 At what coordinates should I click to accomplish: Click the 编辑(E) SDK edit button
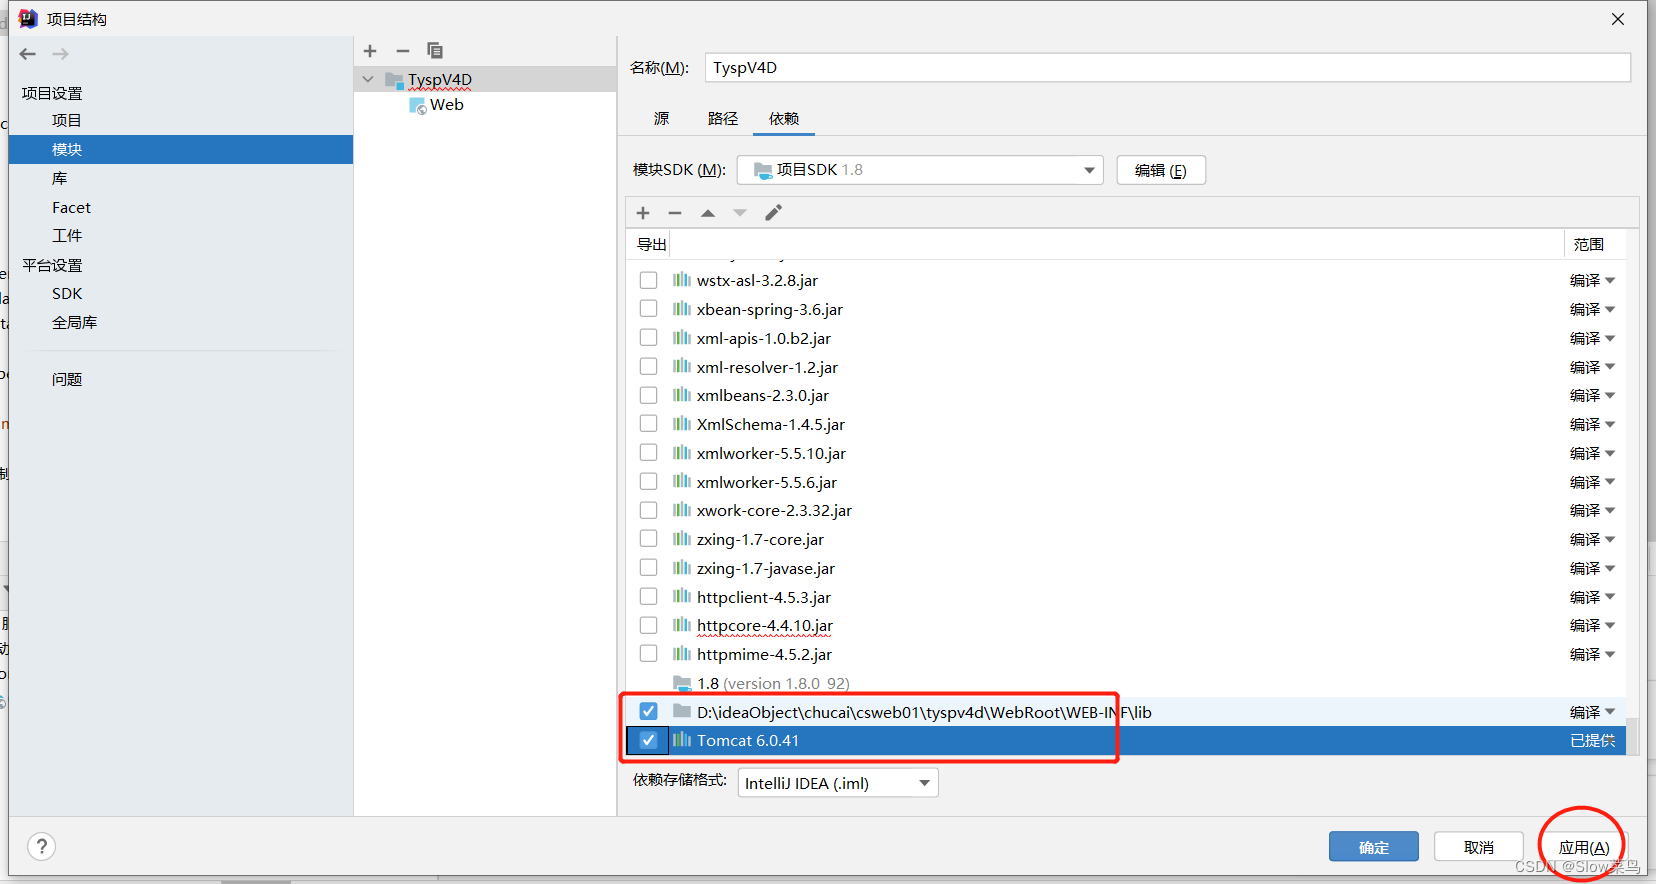pyautogui.click(x=1161, y=170)
